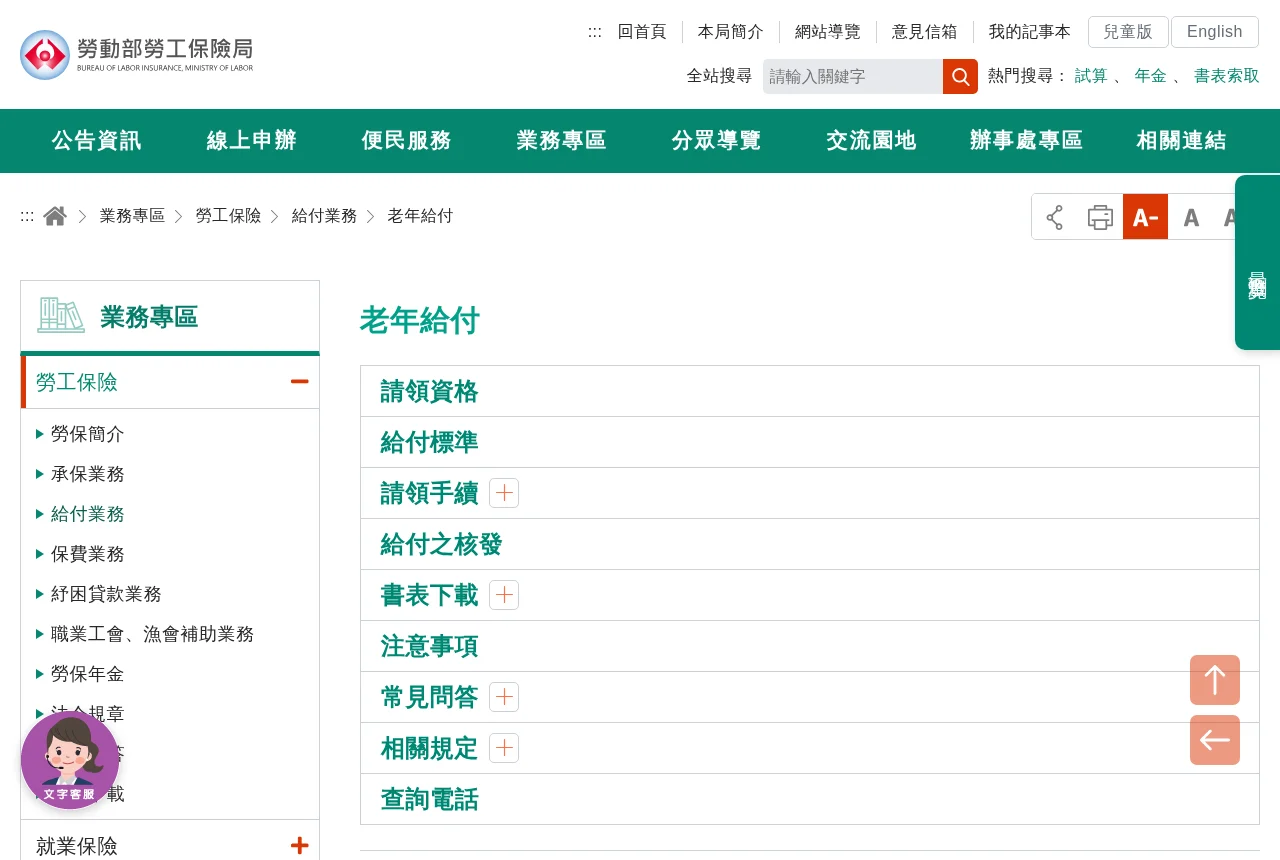Click the printer icon to print page

point(1100,217)
